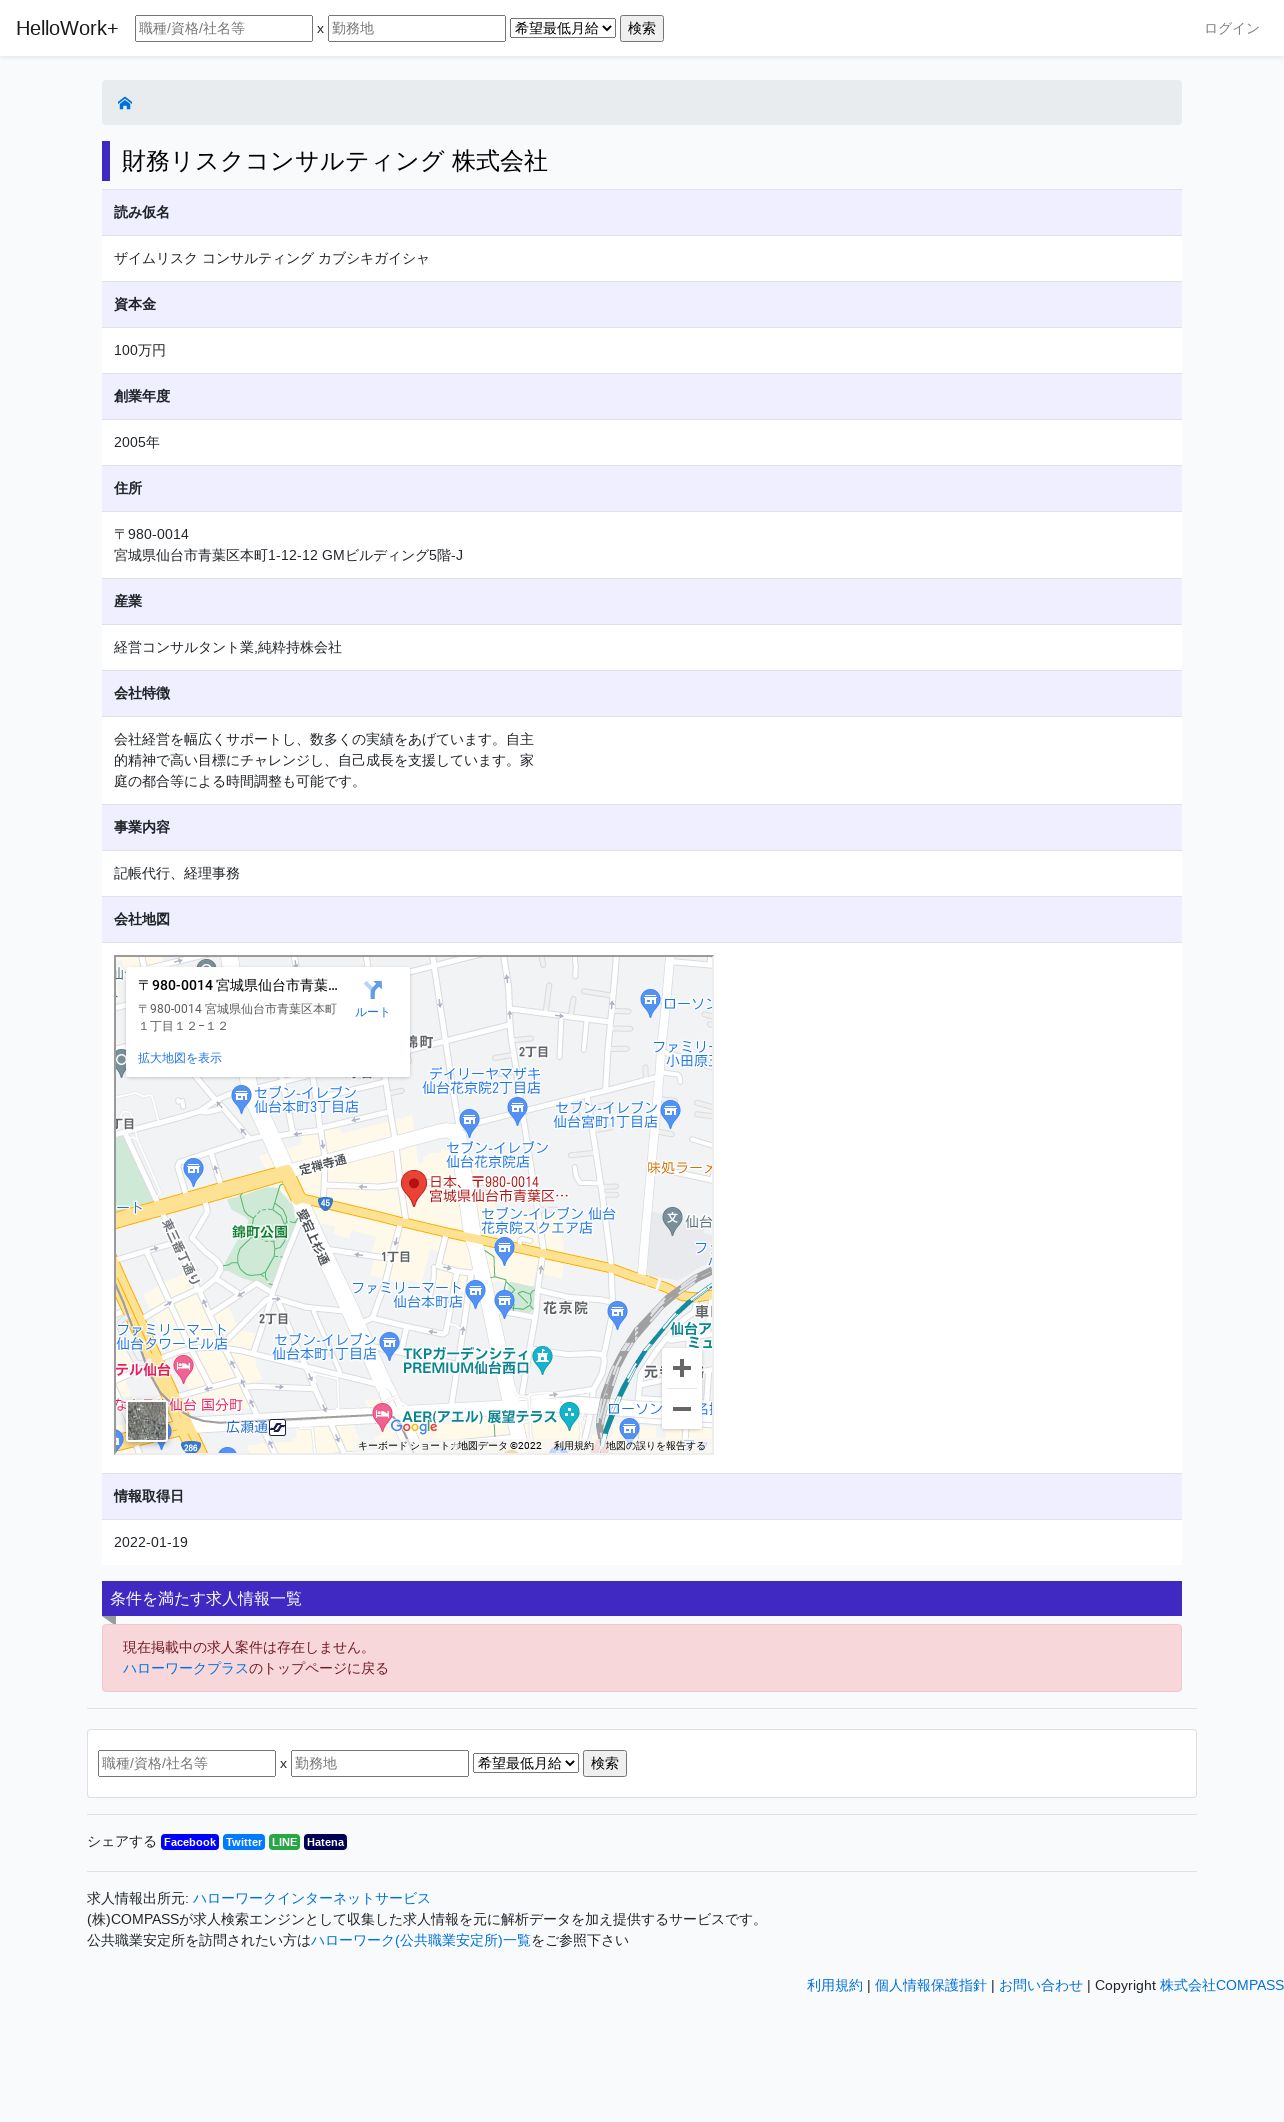Click 株式会社COMPASS footer link
This screenshot has width=1284, height=2122.
(1222, 1985)
